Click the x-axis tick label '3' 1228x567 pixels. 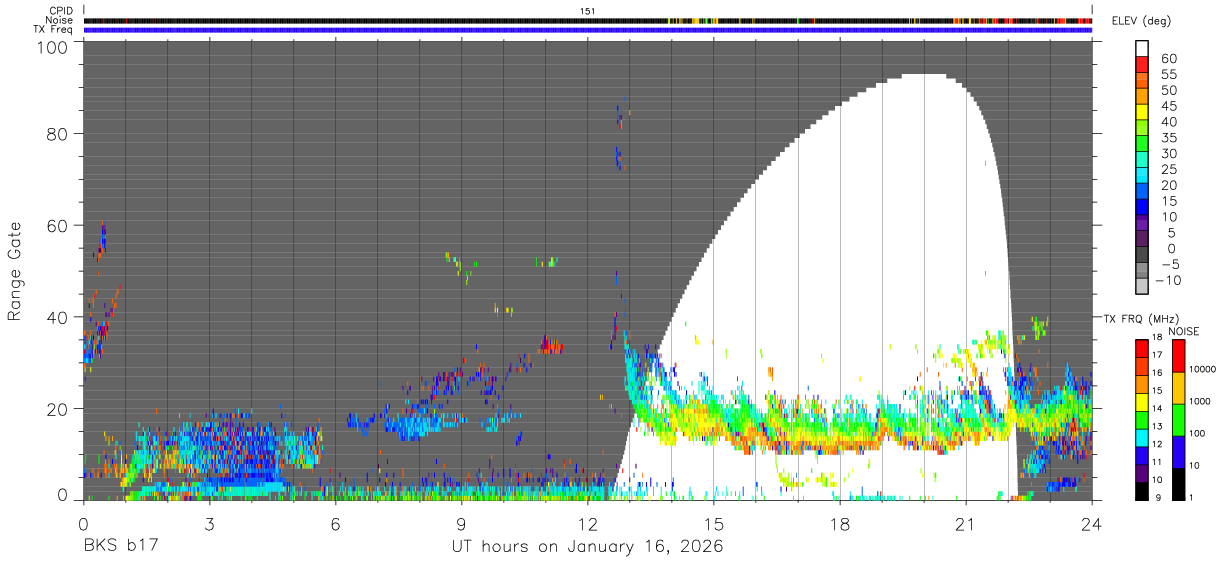pyautogui.click(x=209, y=523)
